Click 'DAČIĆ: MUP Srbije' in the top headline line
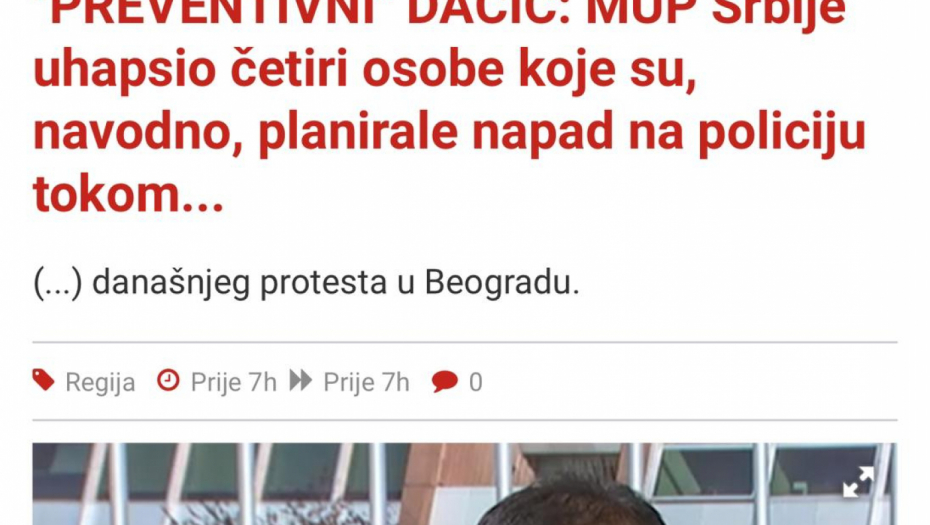 point(626,12)
